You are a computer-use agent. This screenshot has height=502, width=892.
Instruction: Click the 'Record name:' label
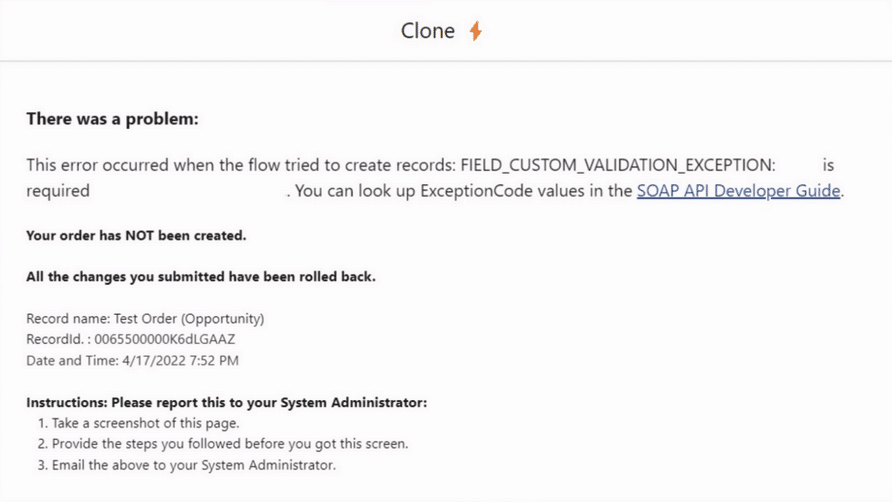coord(68,319)
